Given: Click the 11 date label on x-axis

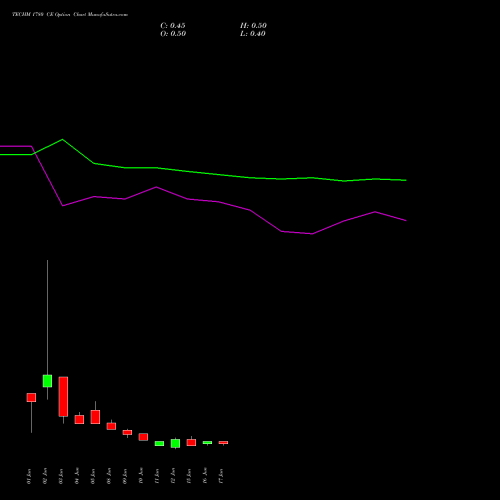Looking at the screenshot, I should click(157, 476).
